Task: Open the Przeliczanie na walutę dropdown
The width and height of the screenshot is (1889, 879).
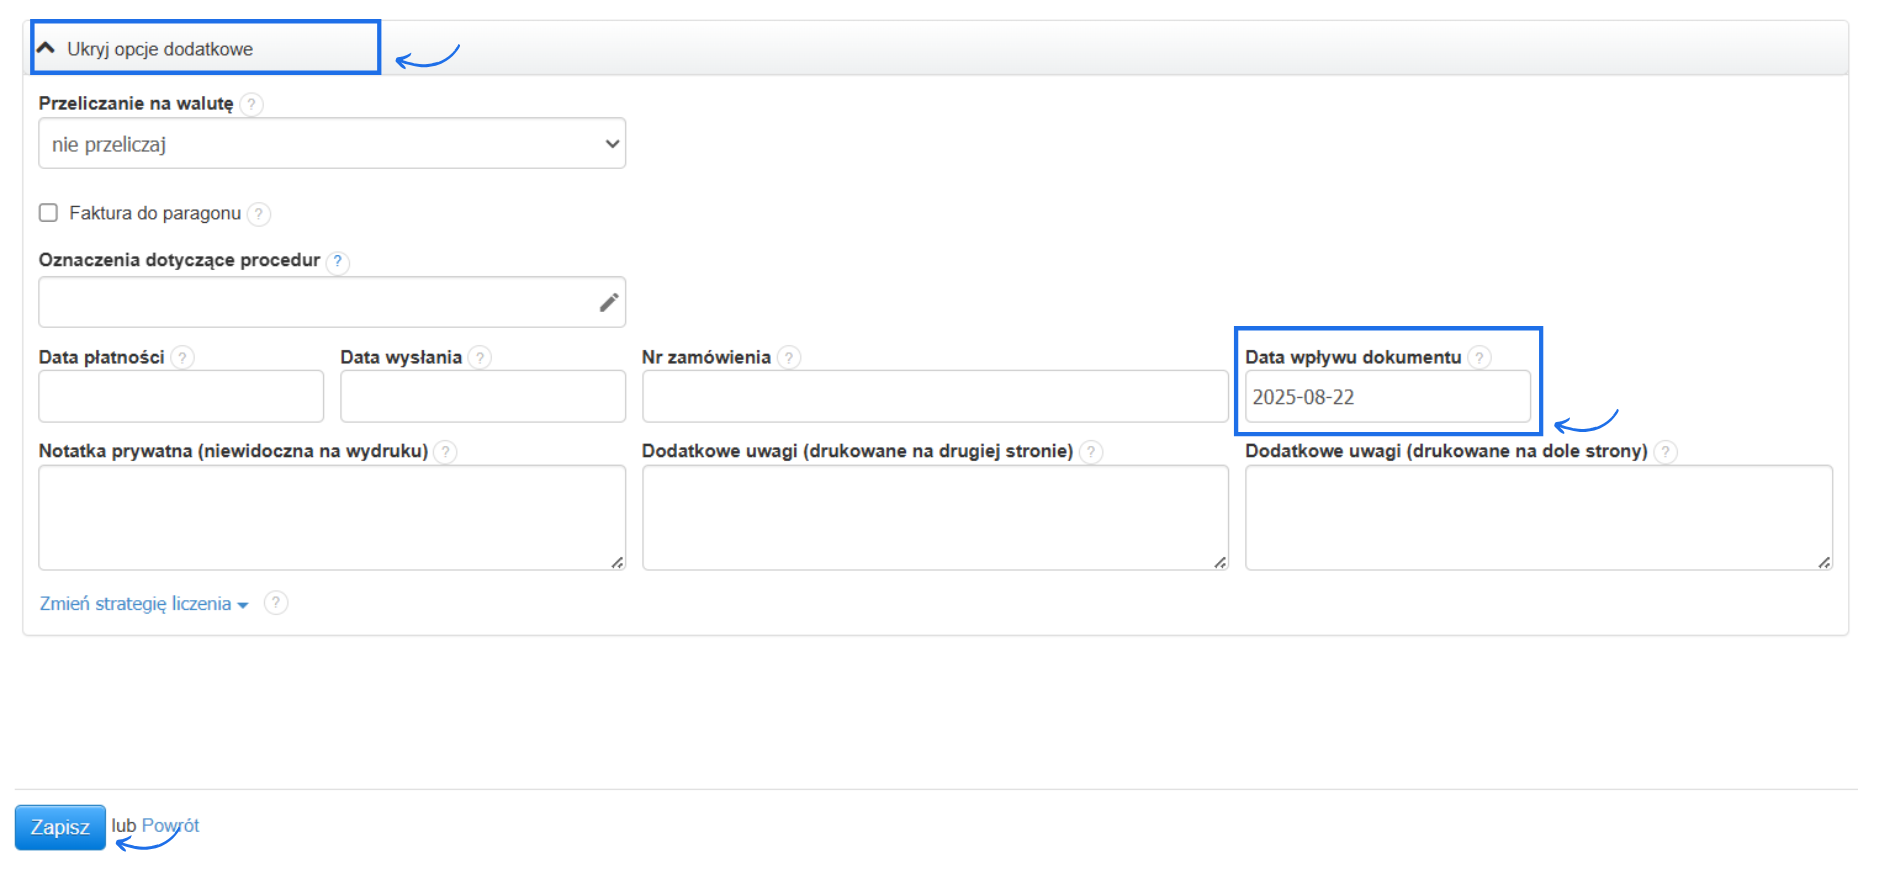Action: (x=332, y=144)
